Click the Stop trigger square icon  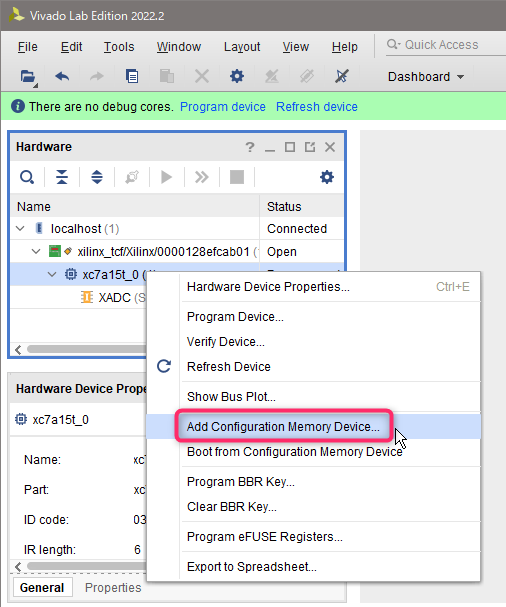[237, 177]
